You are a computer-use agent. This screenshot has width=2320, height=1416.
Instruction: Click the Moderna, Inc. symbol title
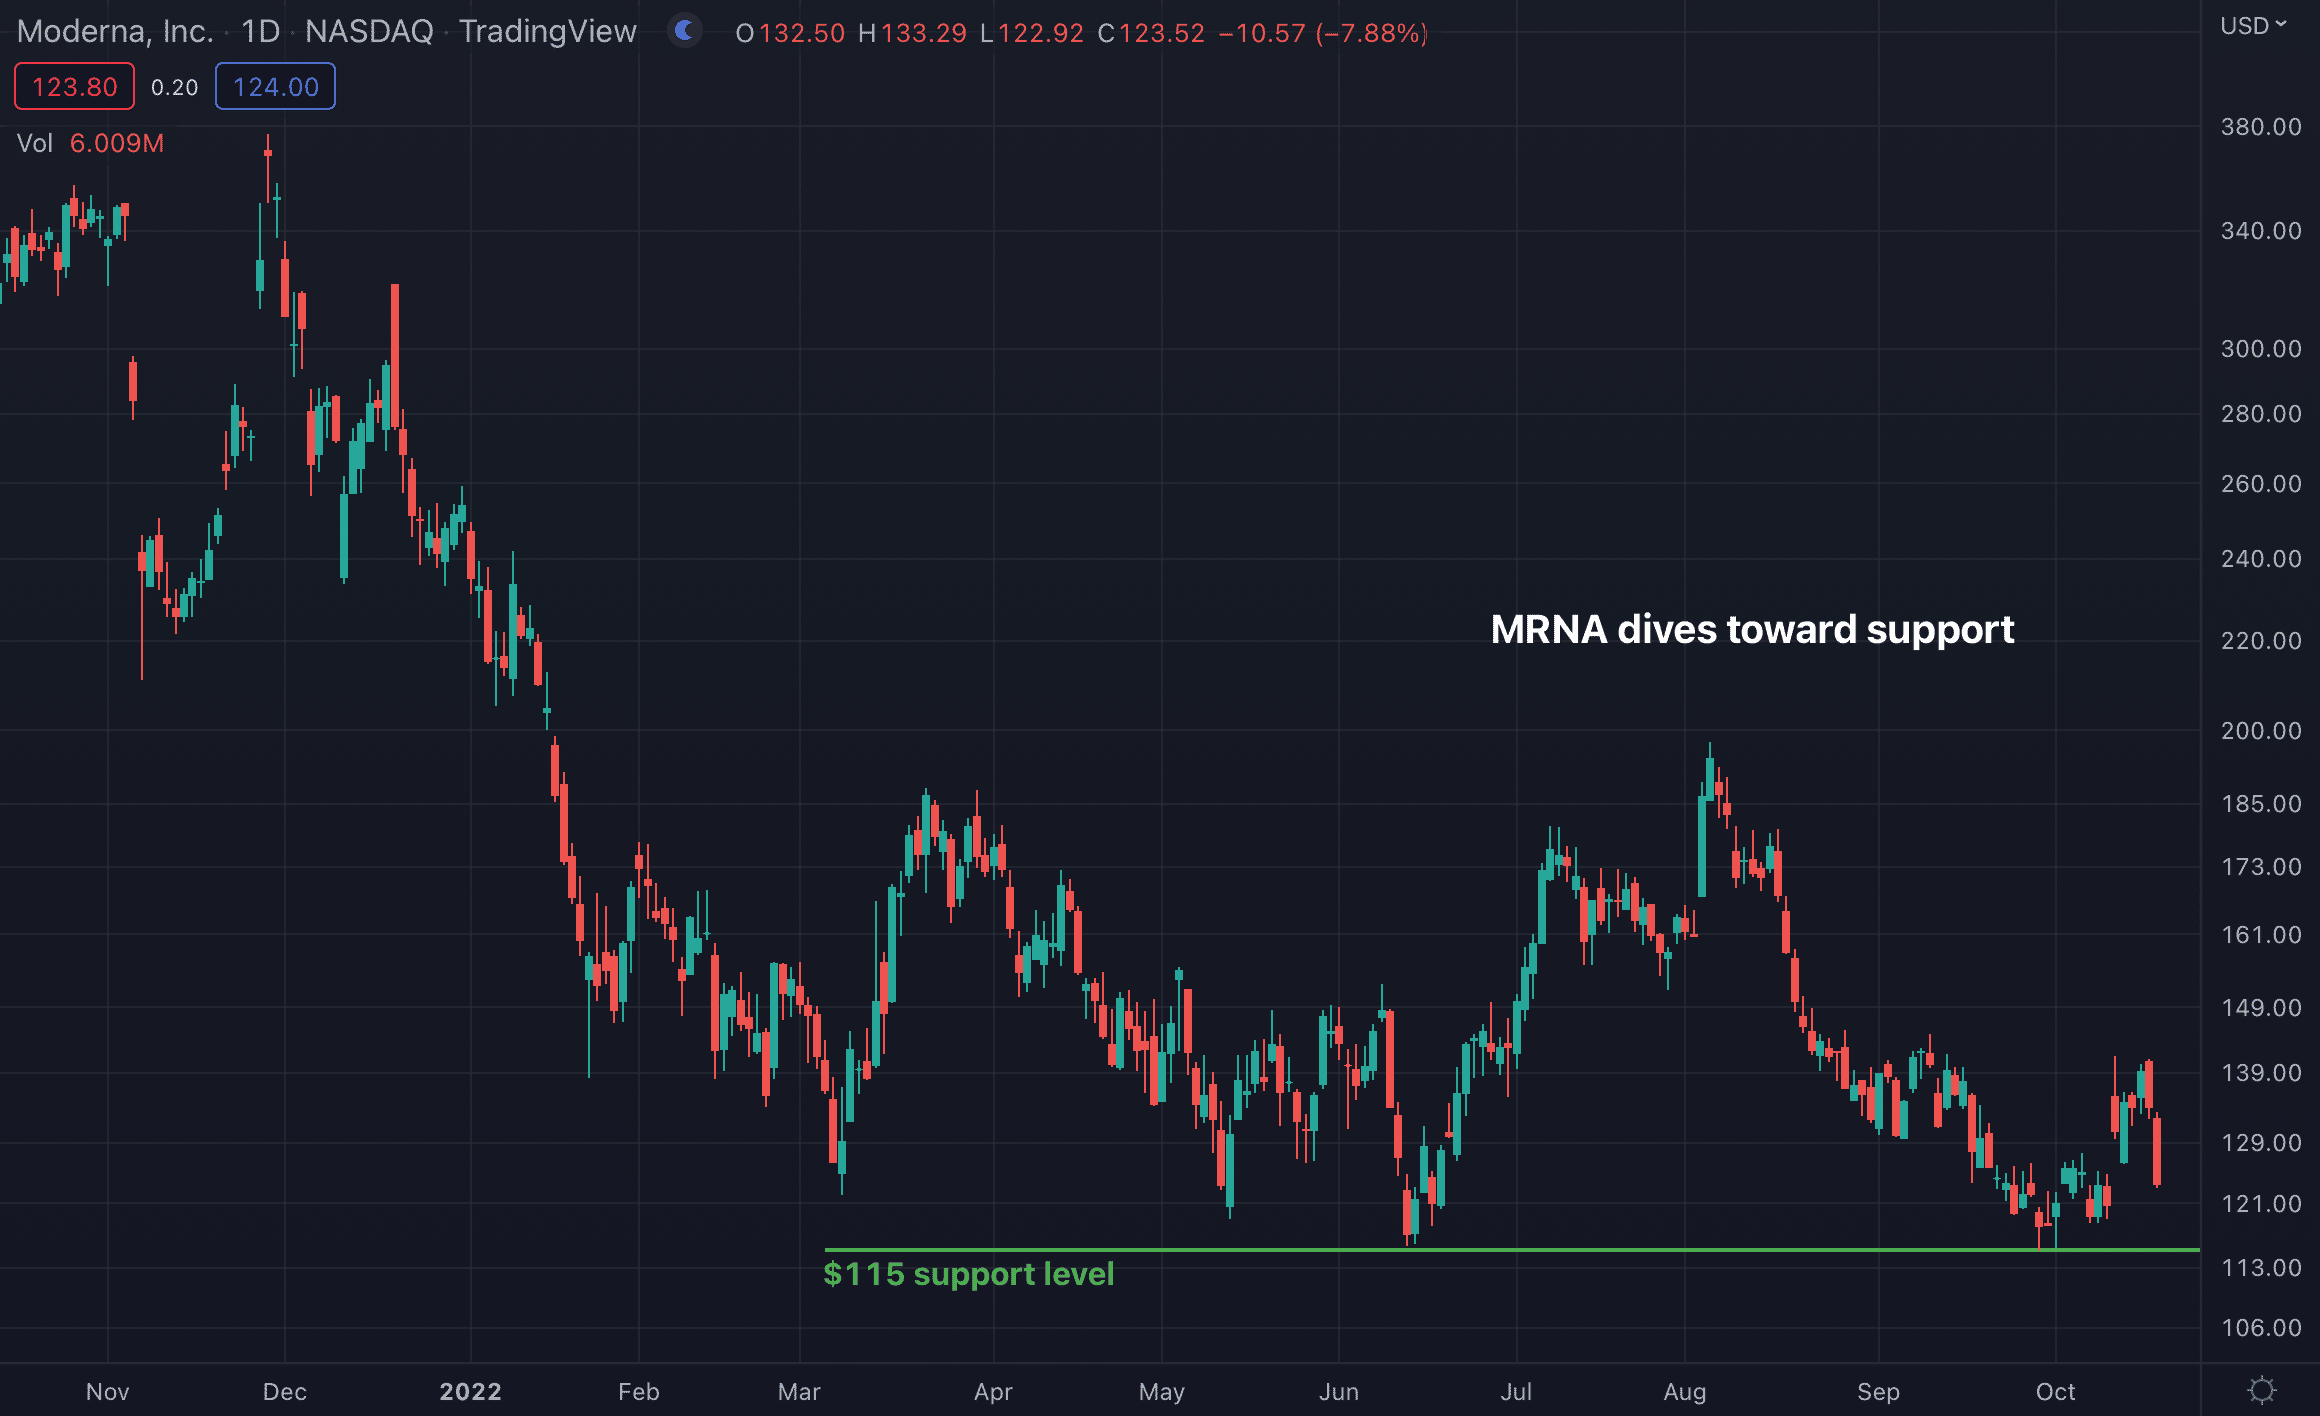(115, 32)
